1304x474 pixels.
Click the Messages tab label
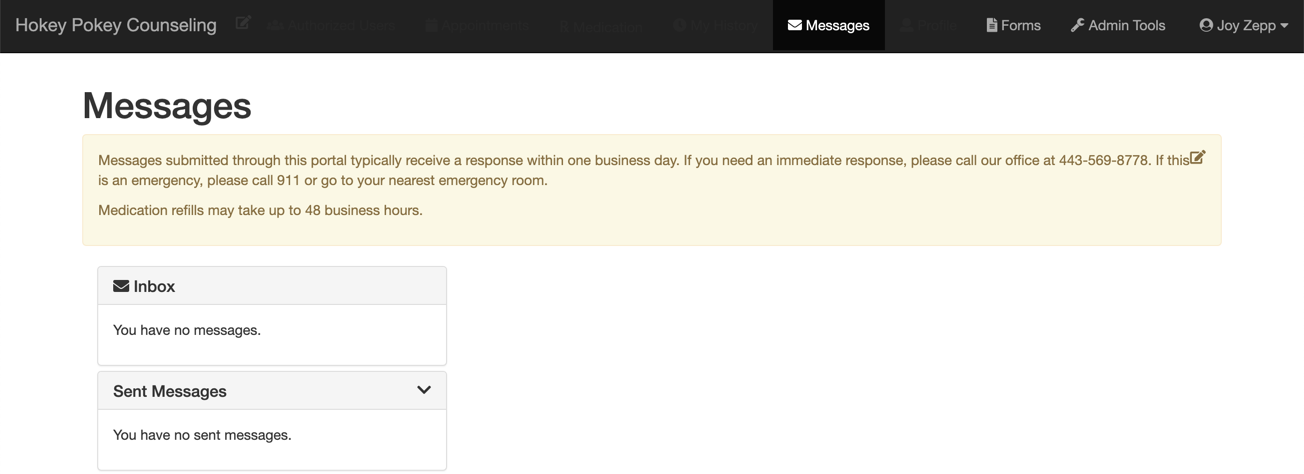(x=837, y=25)
